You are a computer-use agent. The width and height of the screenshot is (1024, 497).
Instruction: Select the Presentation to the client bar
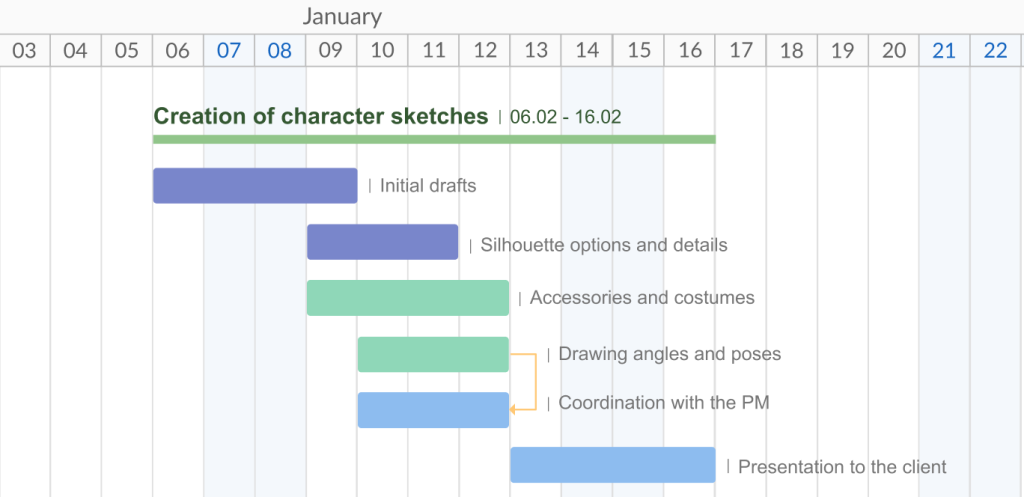point(612,465)
